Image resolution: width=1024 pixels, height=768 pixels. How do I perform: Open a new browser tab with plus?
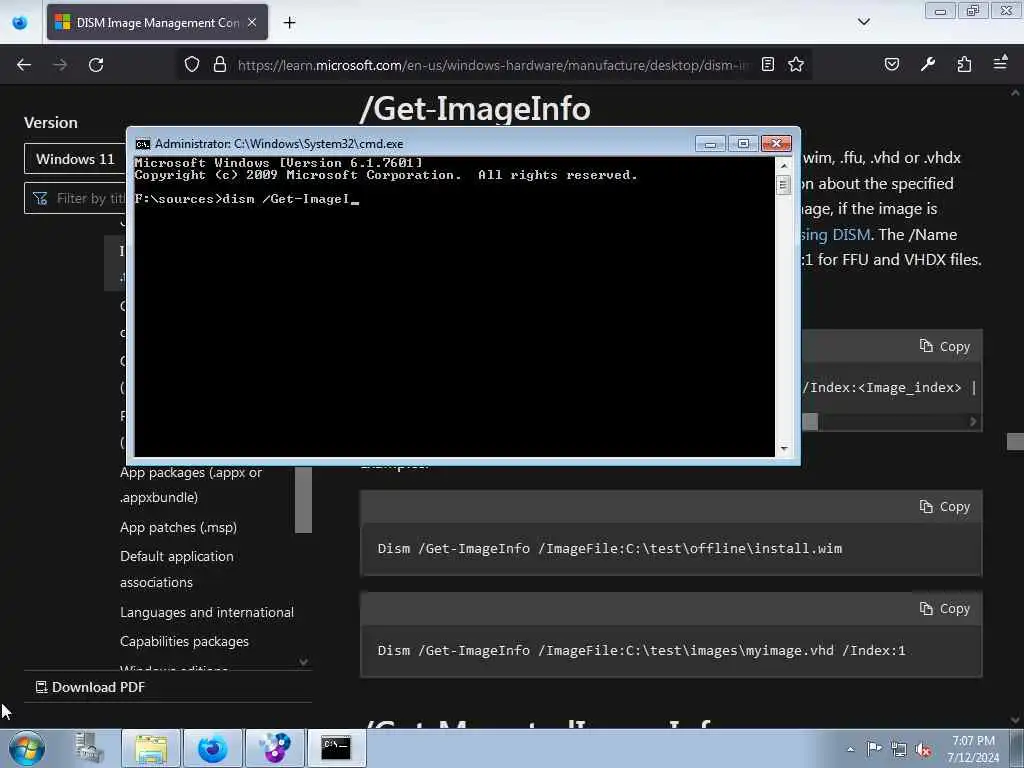tap(289, 23)
